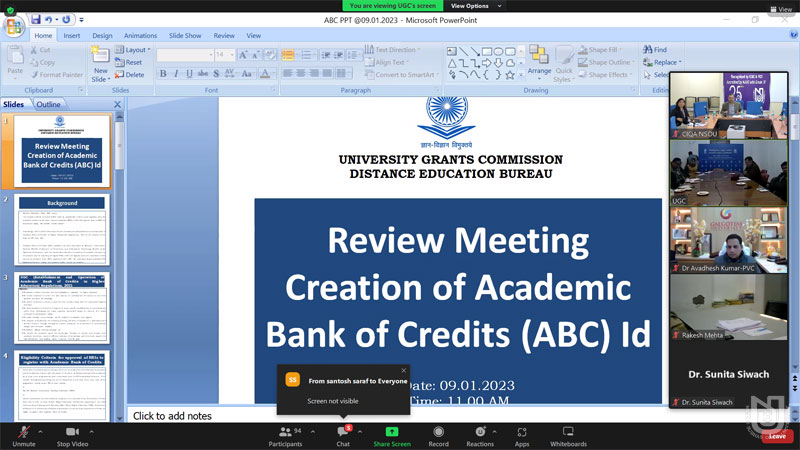This screenshot has height=450, width=800.
Task: Increase font size with Grow Font
Action: [x=243, y=55]
